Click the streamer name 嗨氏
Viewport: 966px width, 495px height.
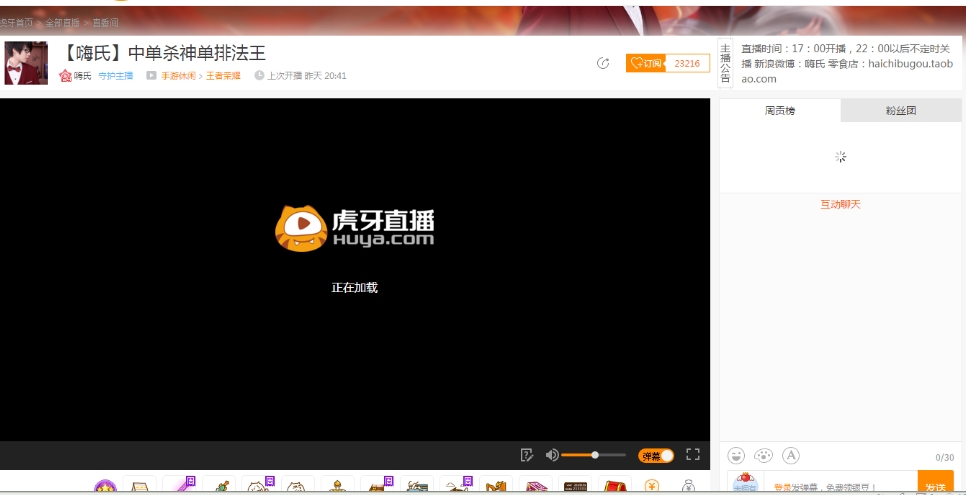click(x=83, y=76)
